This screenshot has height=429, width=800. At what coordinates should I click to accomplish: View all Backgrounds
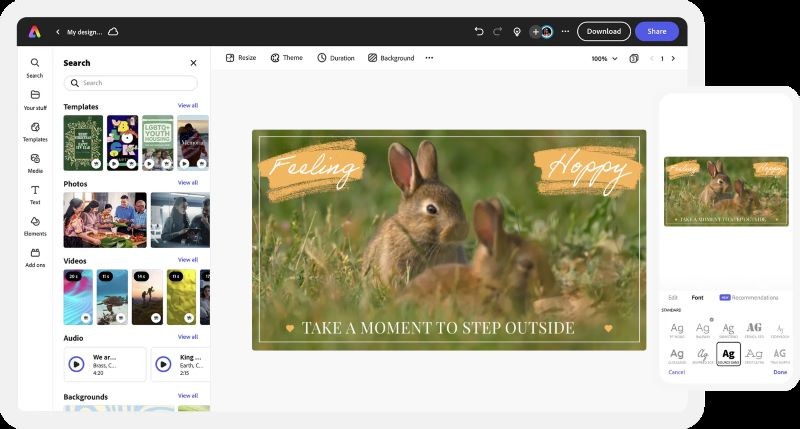(188, 396)
